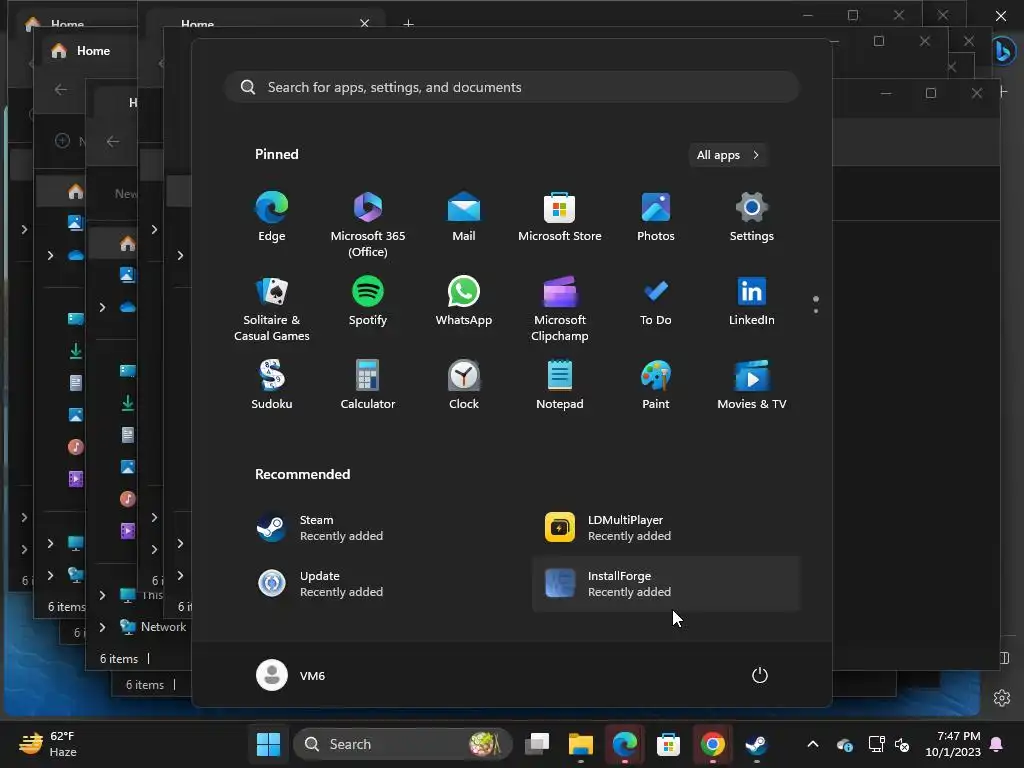Open settings gear at right edge
Image resolution: width=1024 pixels, height=768 pixels.
point(1002,697)
